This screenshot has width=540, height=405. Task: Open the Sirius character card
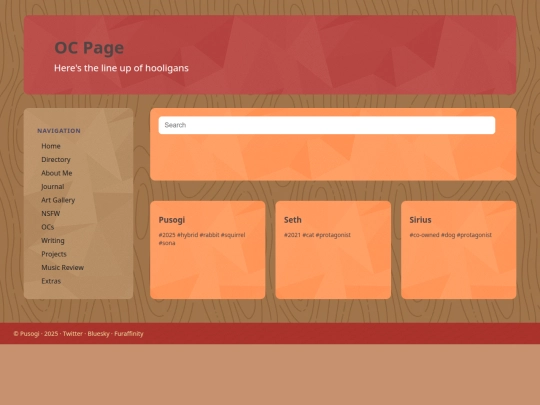458,250
